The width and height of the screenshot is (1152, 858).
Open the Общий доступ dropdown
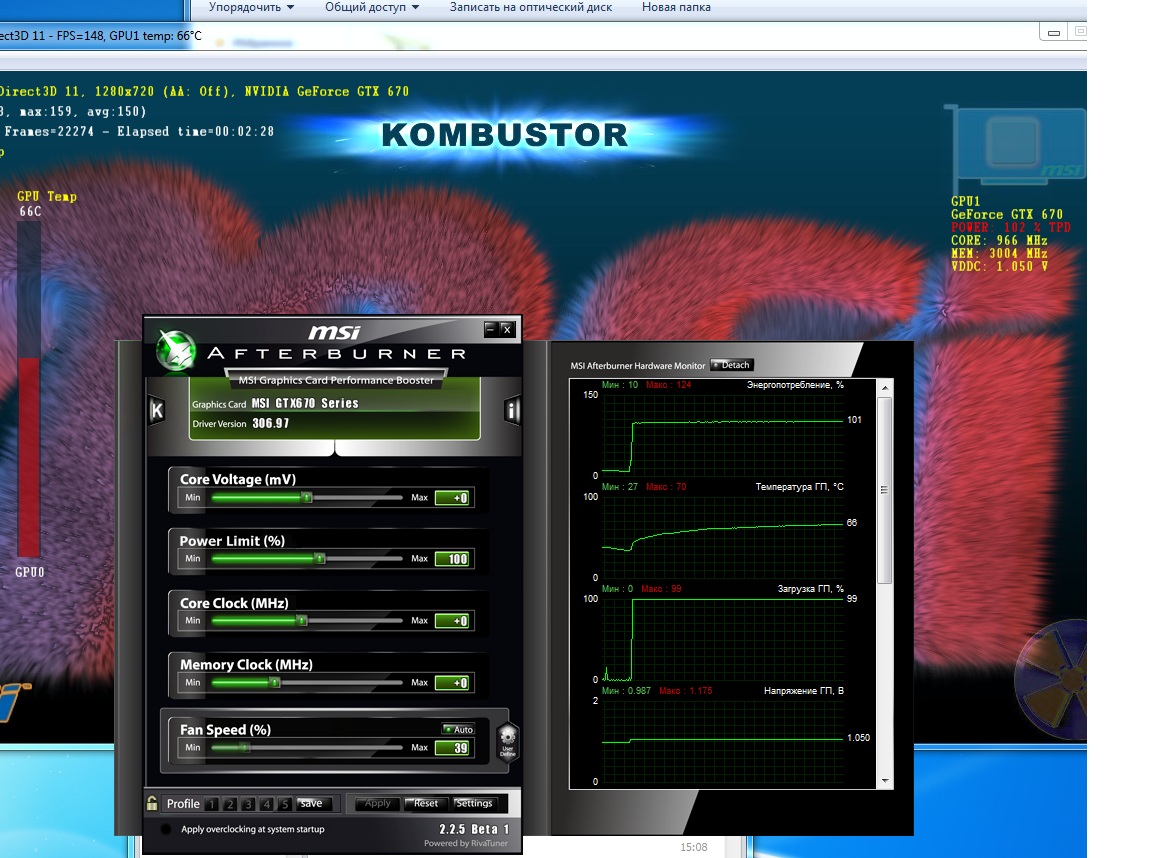[x=372, y=7]
